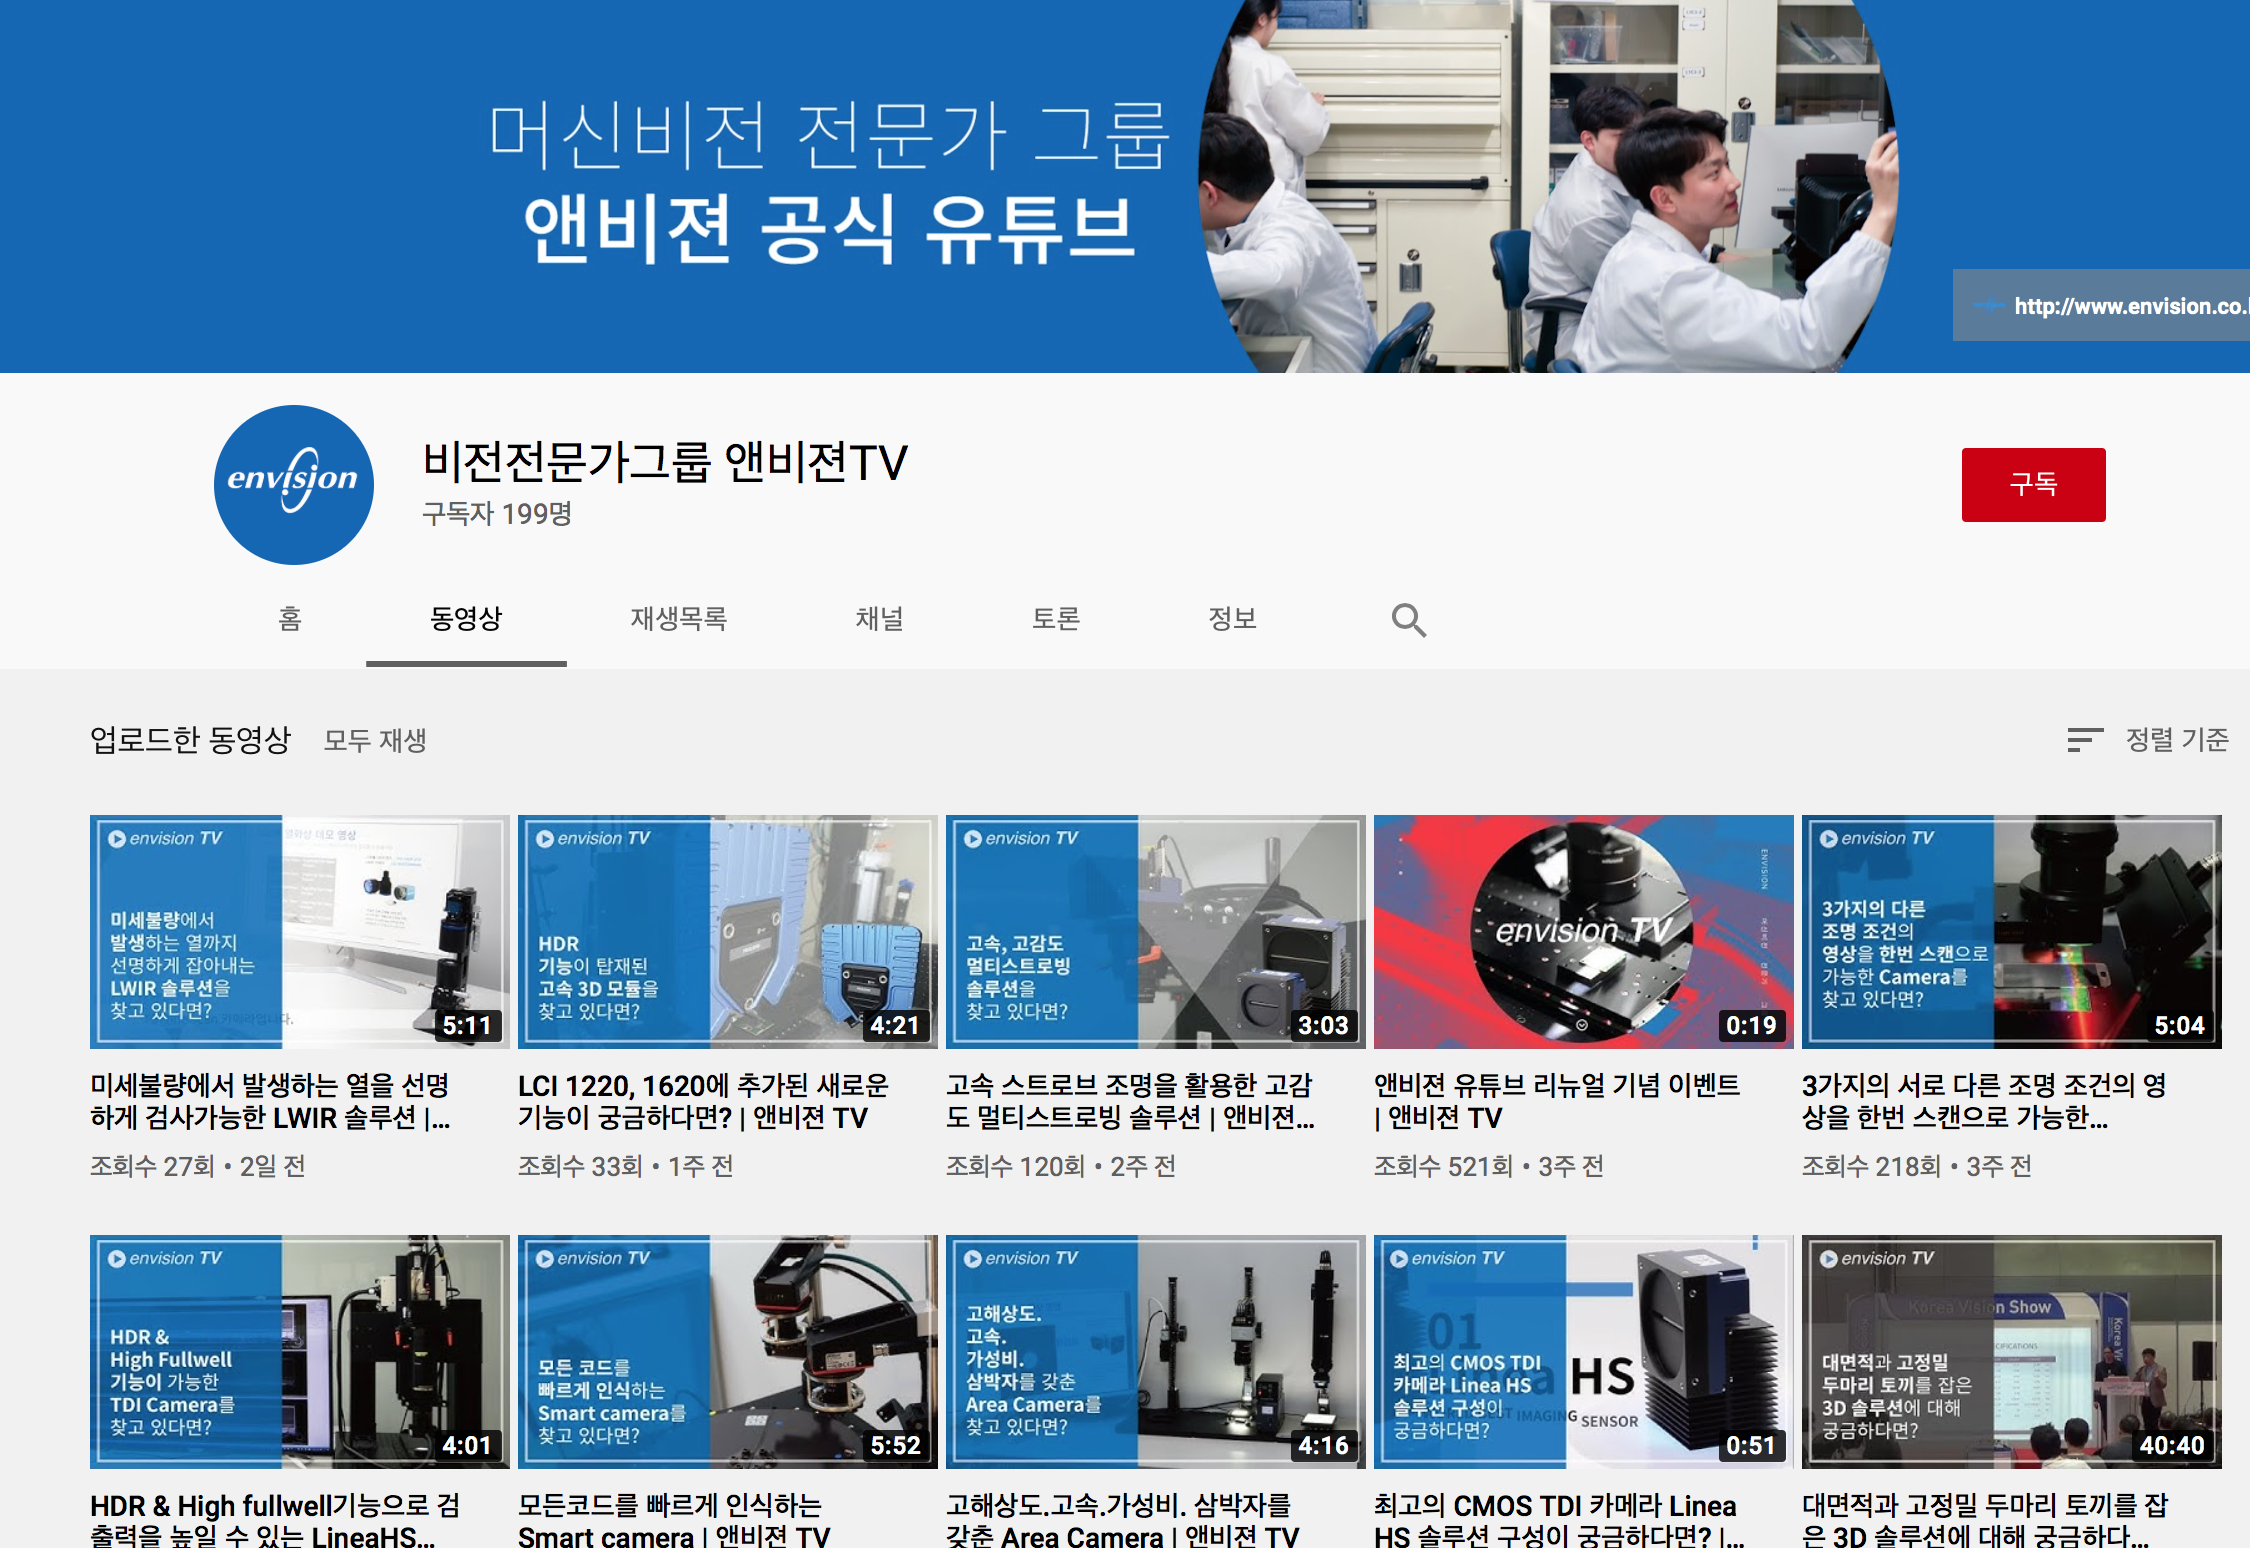Open the multi-strobing 3:03 video thumbnail
Image resolution: width=2250 pixels, height=1548 pixels.
pos(1155,931)
